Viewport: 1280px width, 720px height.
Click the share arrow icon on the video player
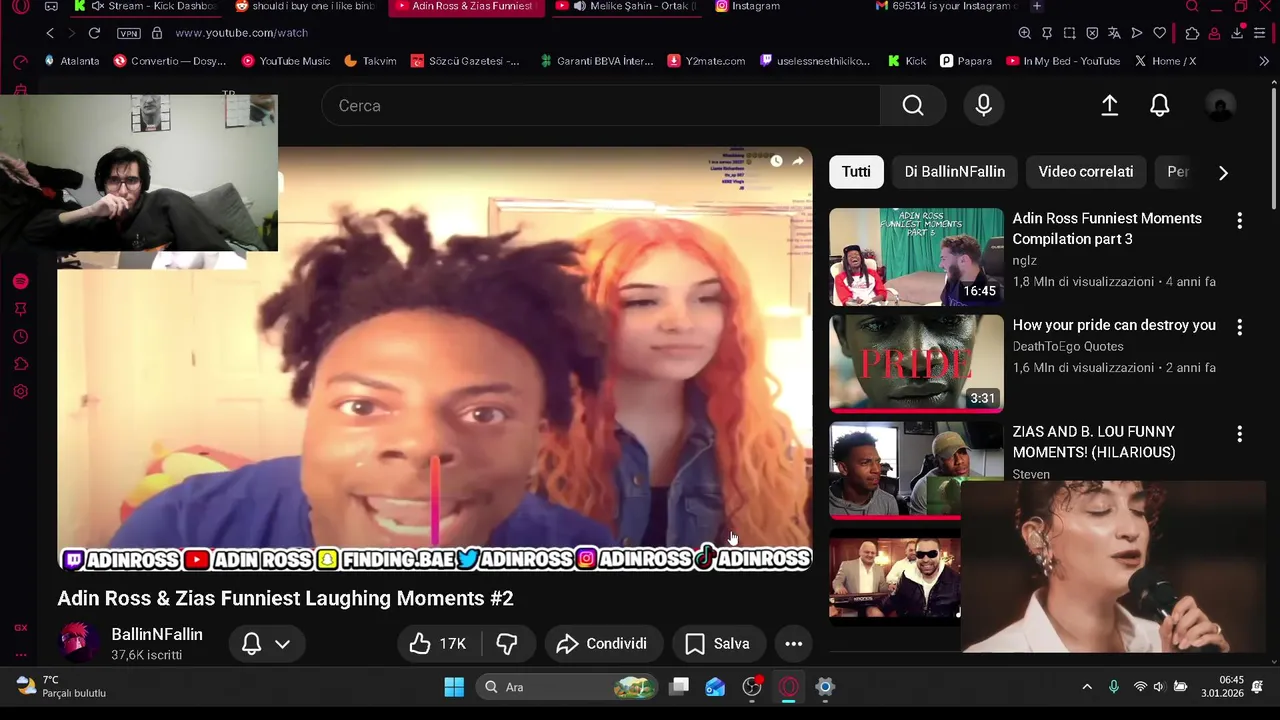[x=798, y=160]
